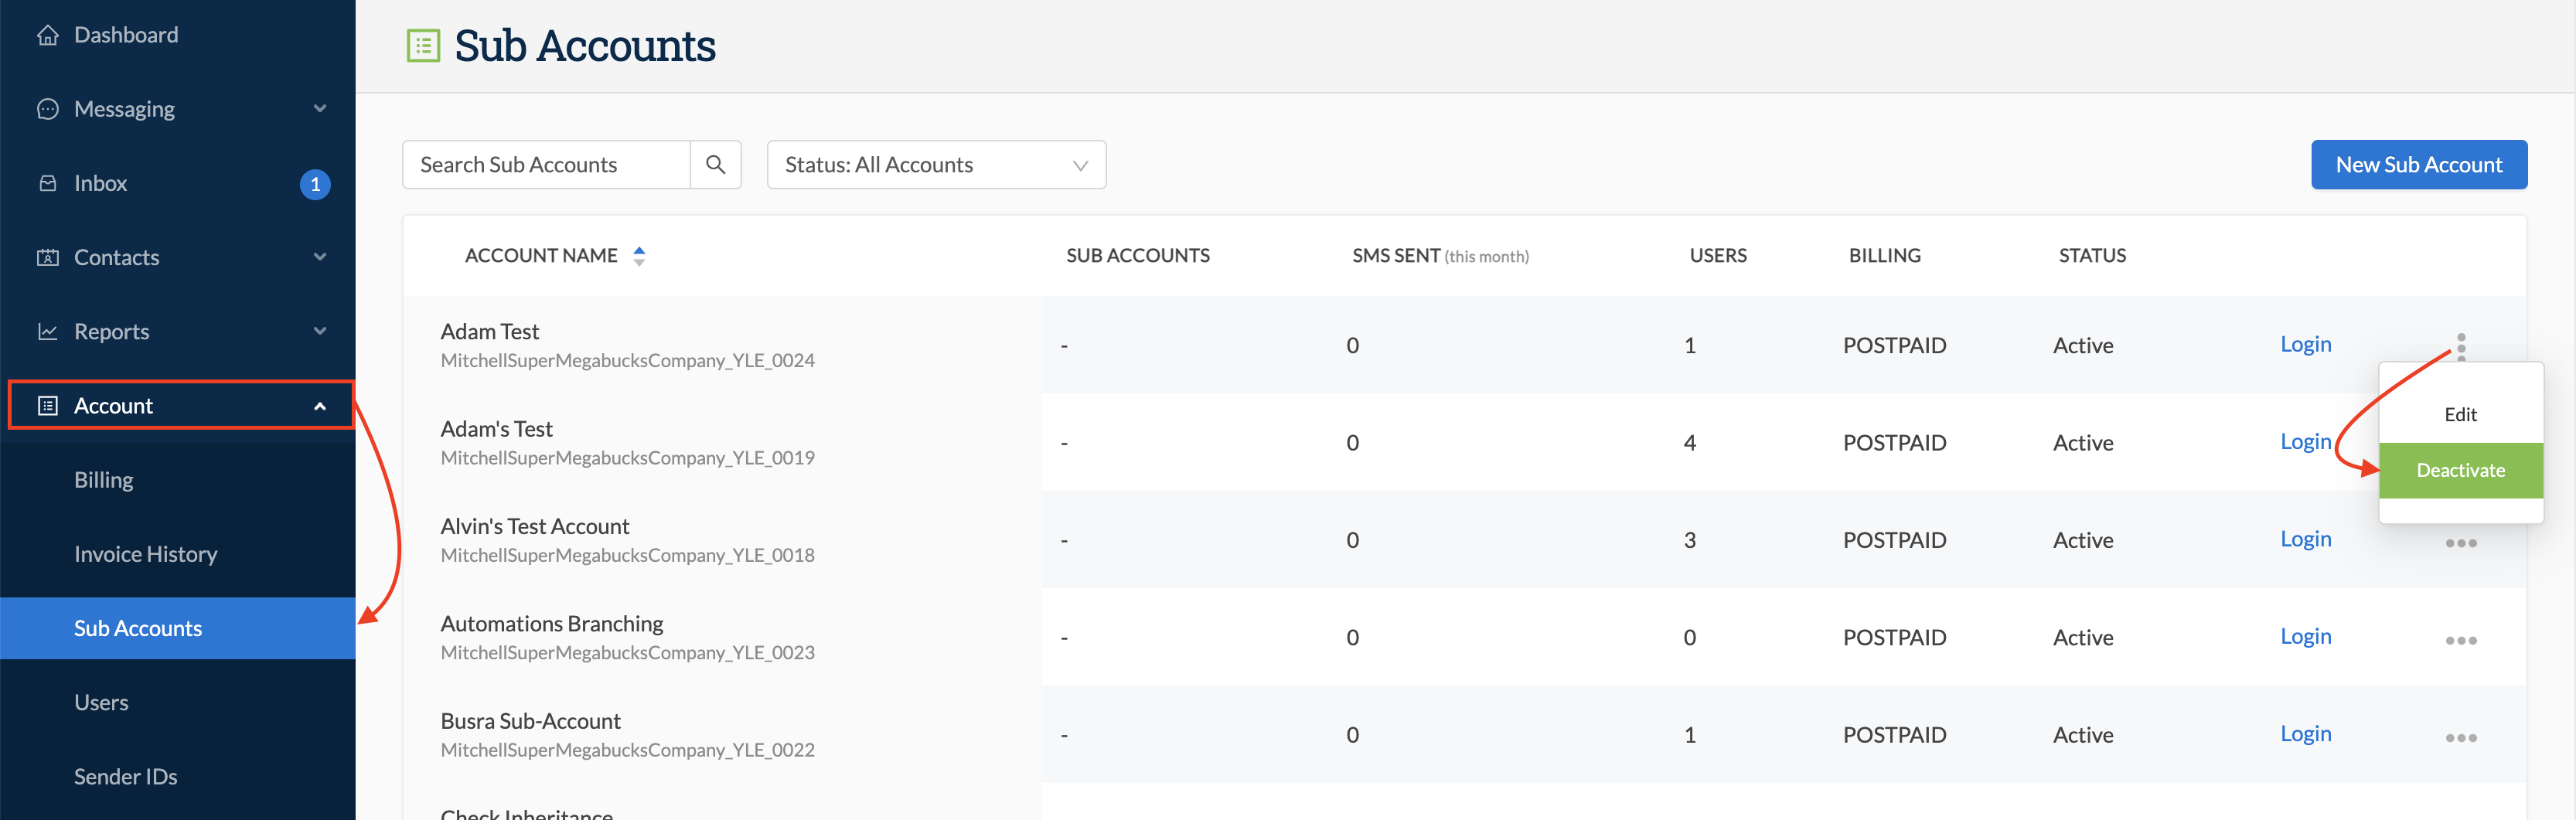Expand the Contacts menu chevron
Image resolution: width=2576 pixels, height=820 pixels.
point(320,257)
